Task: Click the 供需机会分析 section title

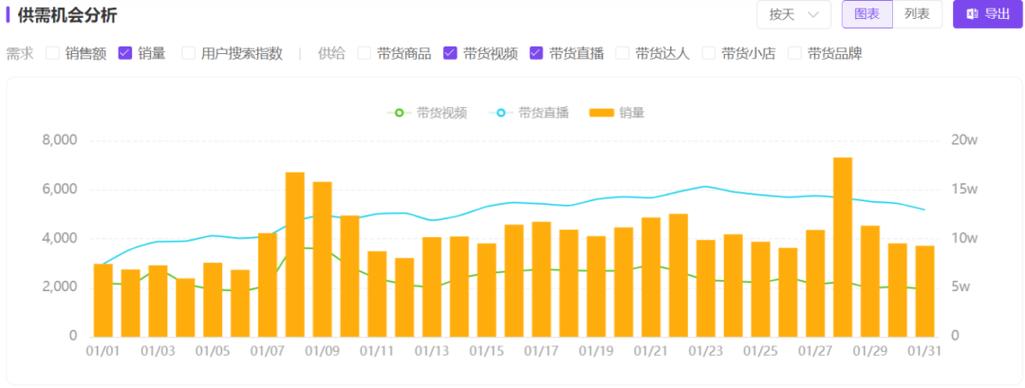Action: 67,16
